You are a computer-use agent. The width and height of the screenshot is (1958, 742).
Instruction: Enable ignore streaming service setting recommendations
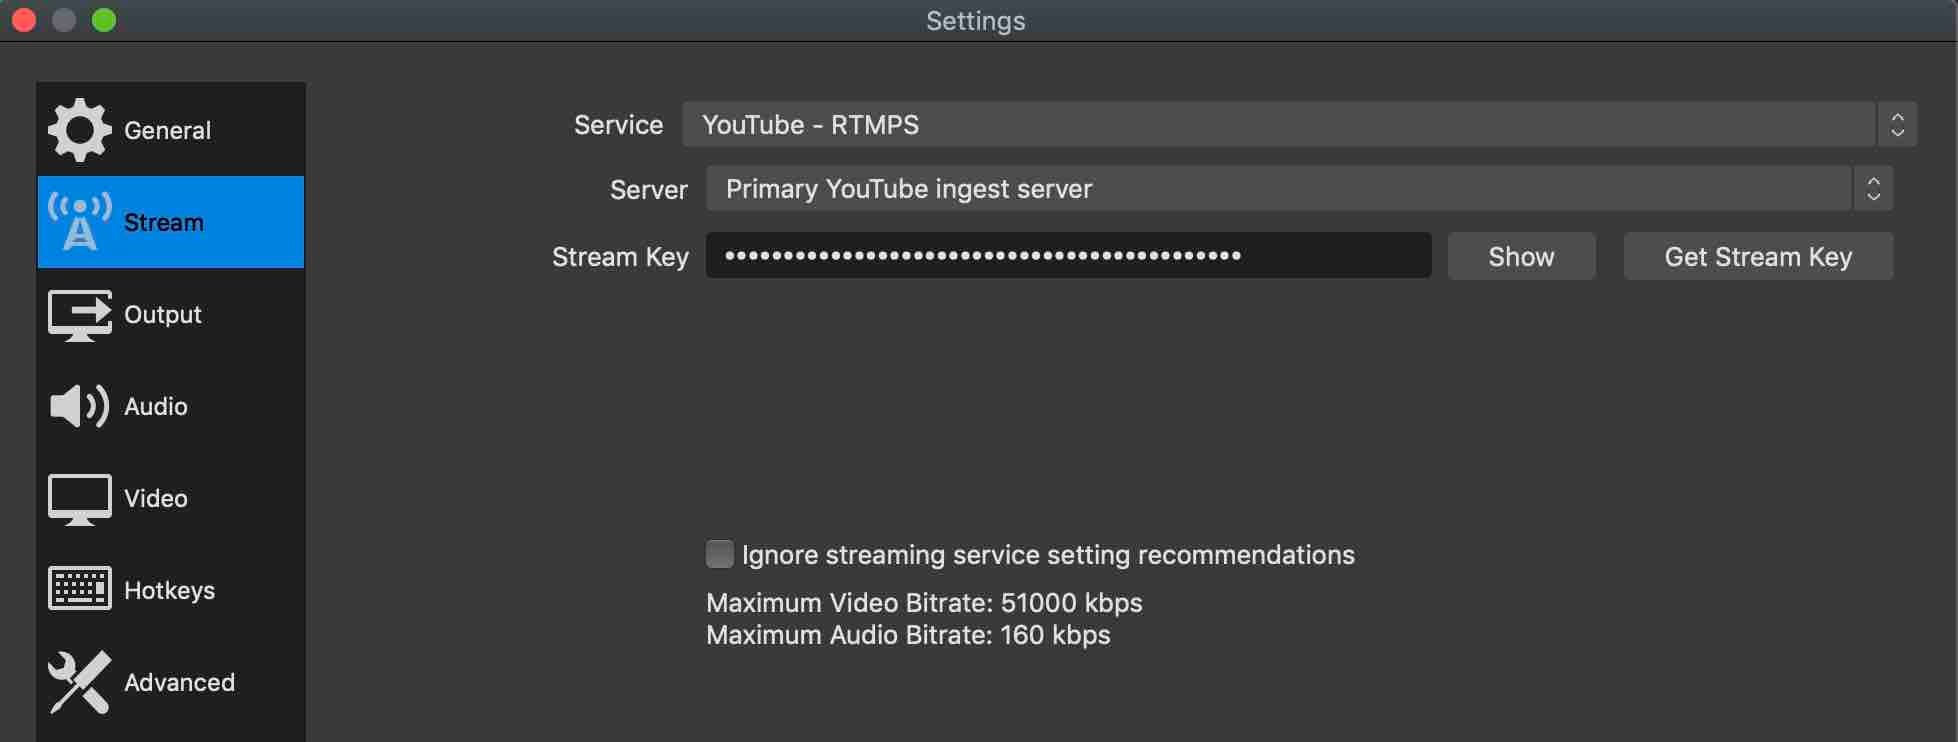pos(720,553)
